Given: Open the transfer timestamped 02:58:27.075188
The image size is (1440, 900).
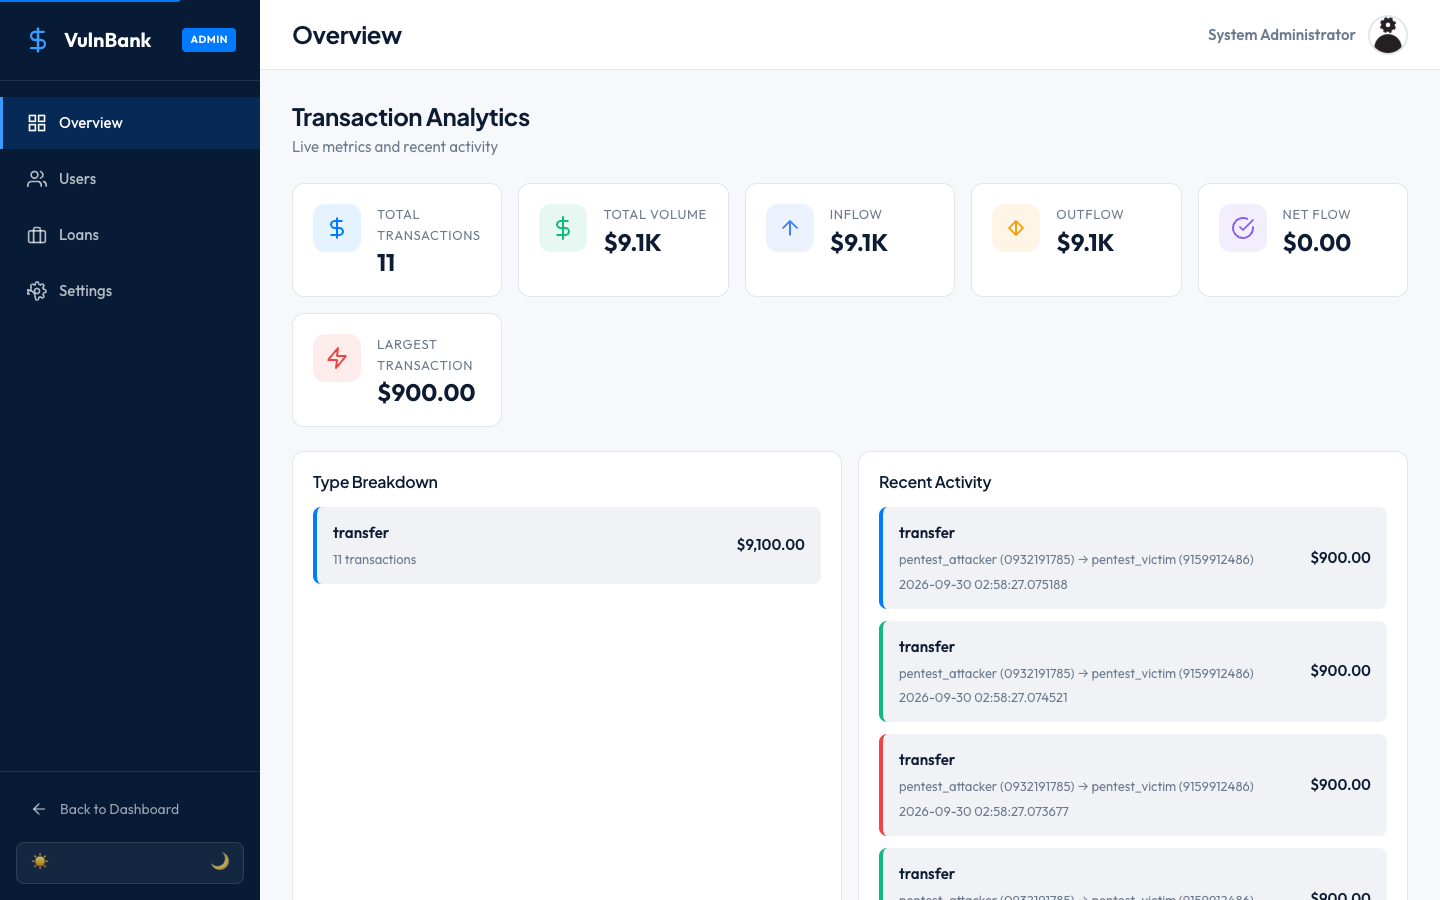Looking at the screenshot, I should coord(1133,558).
